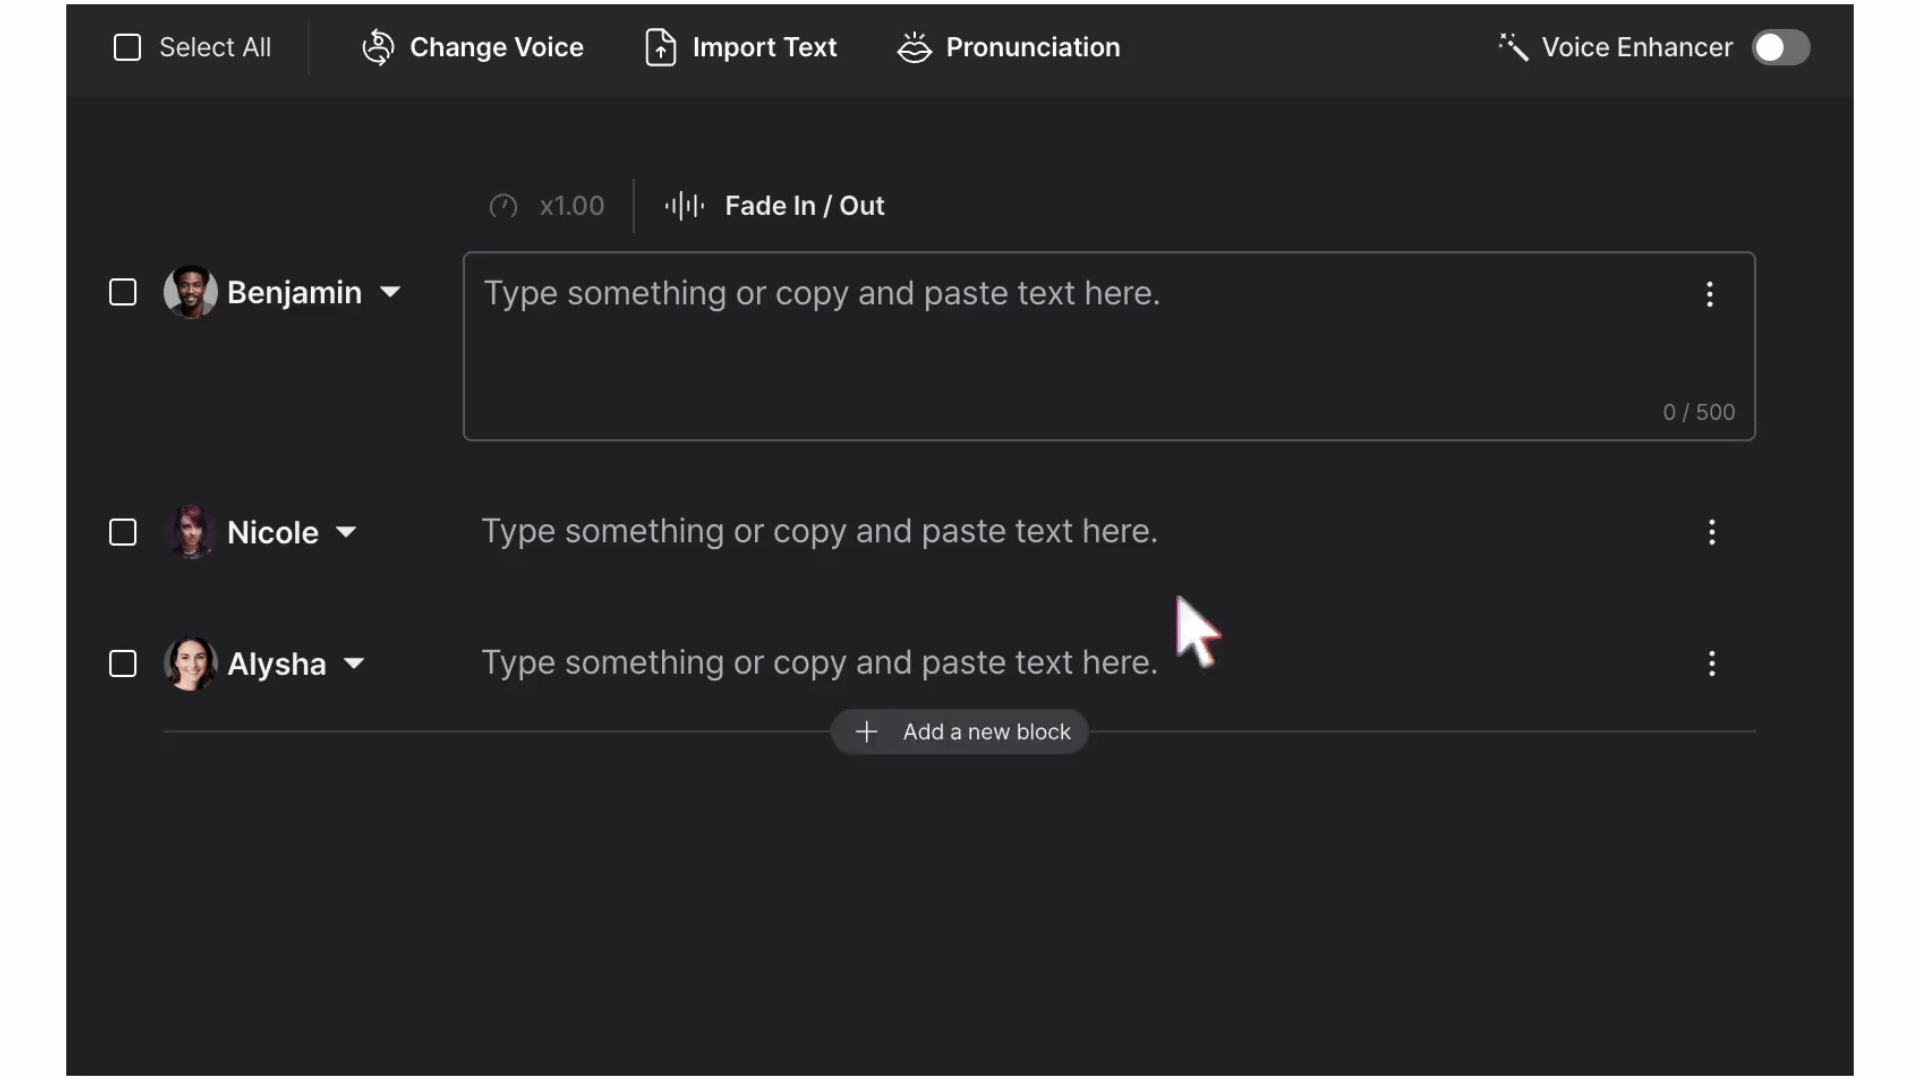The height and width of the screenshot is (1080, 1920).
Task: Open more options for Alysha's block
Action: (1712, 664)
